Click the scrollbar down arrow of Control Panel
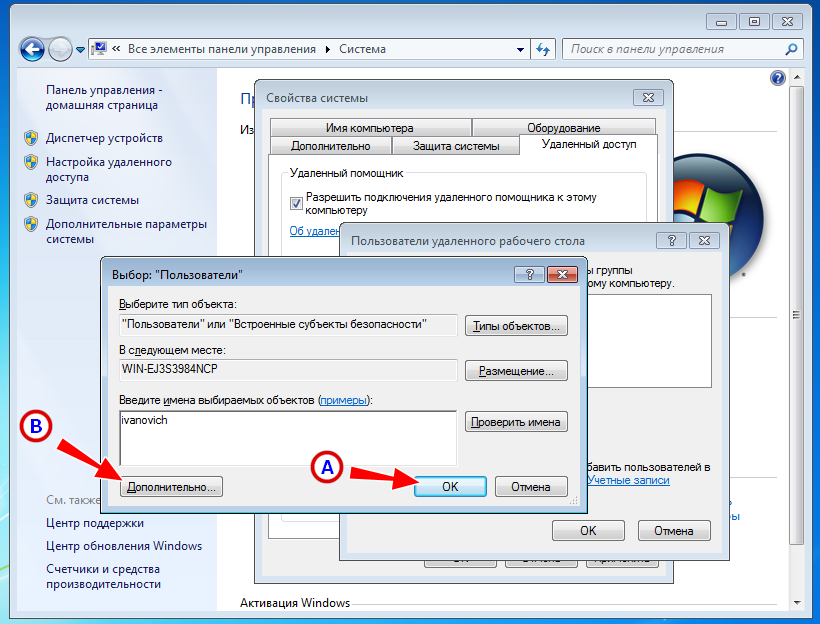The image size is (820, 624). point(796,603)
